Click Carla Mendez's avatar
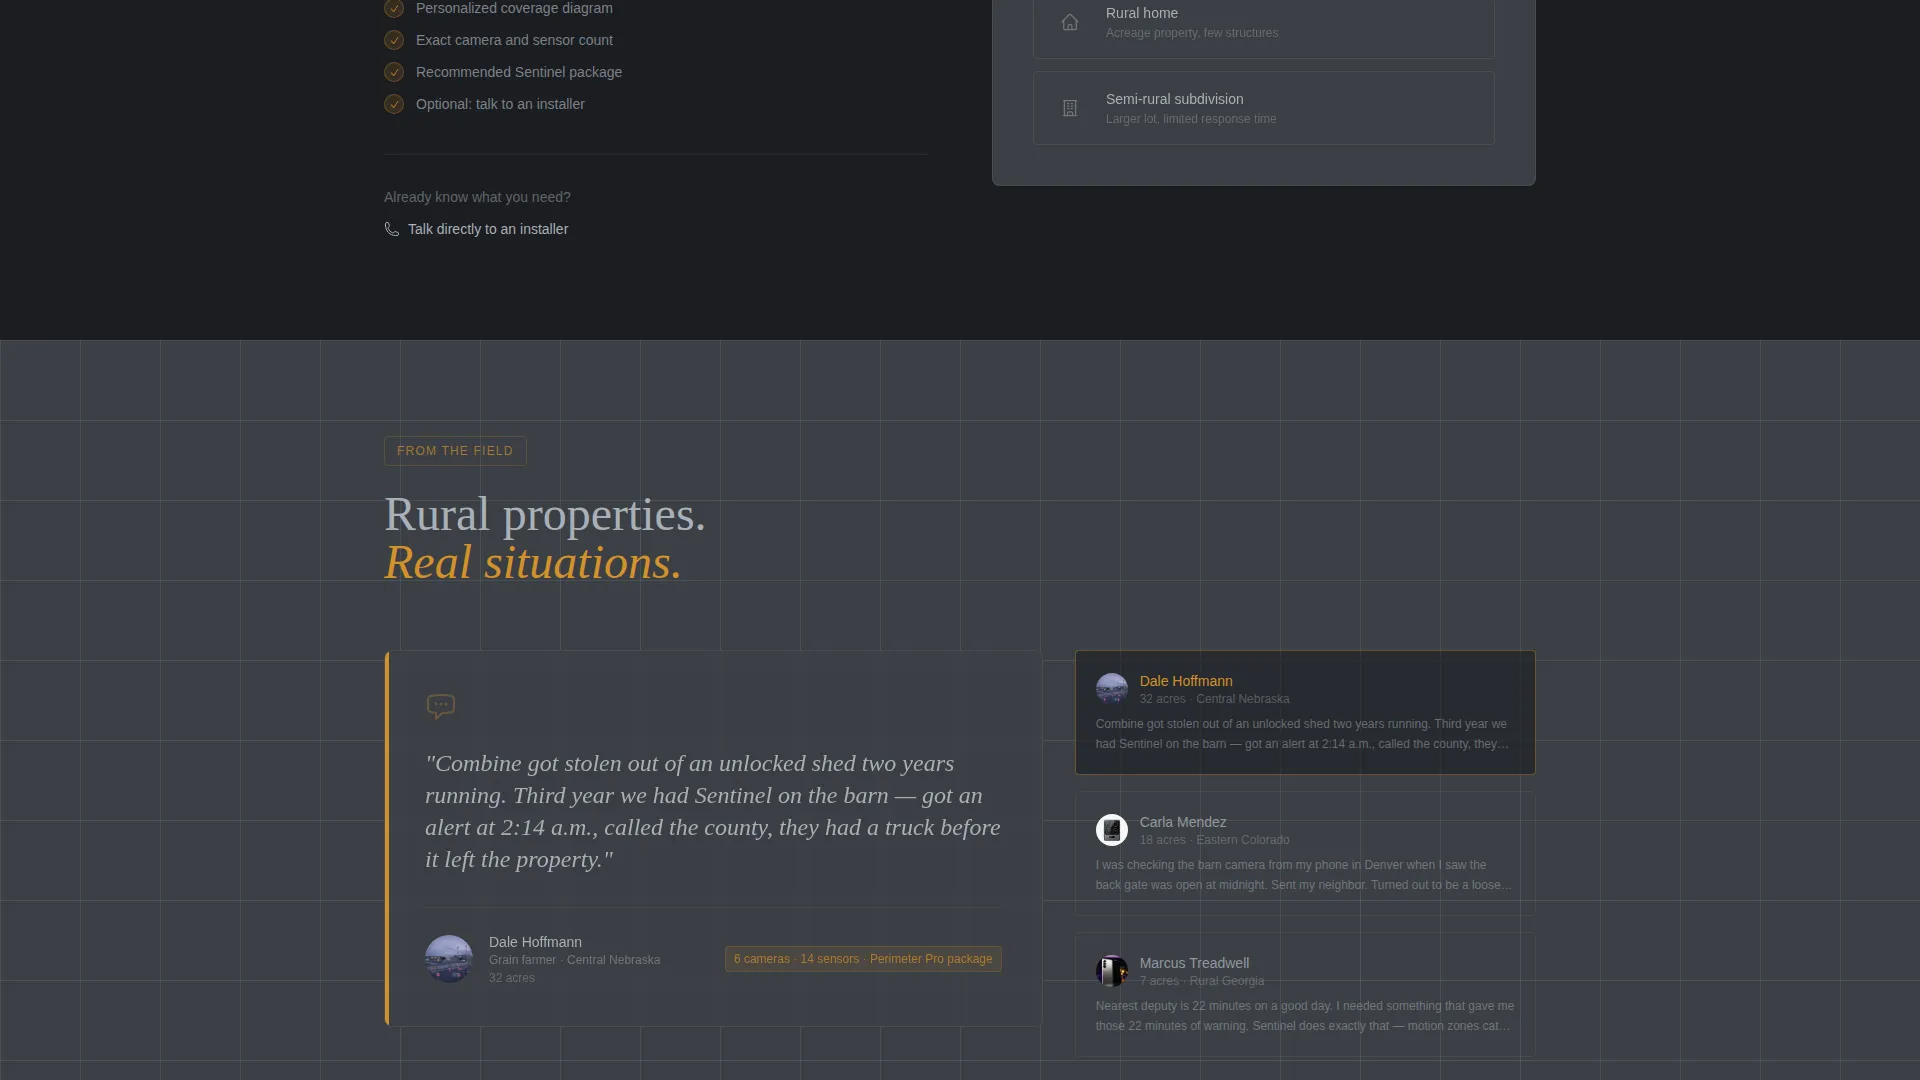The width and height of the screenshot is (1920, 1080). (1112, 830)
